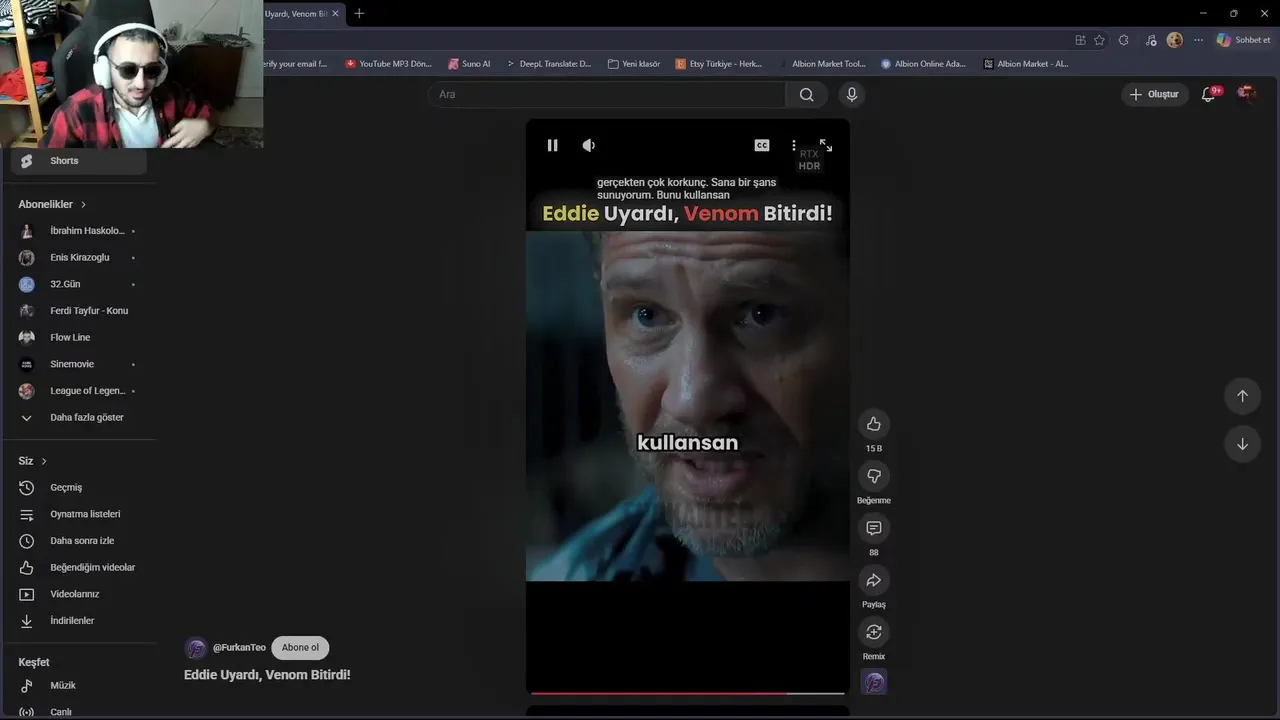
Task: Open the Short's three-dot options menu
Action: coord(794,145)
